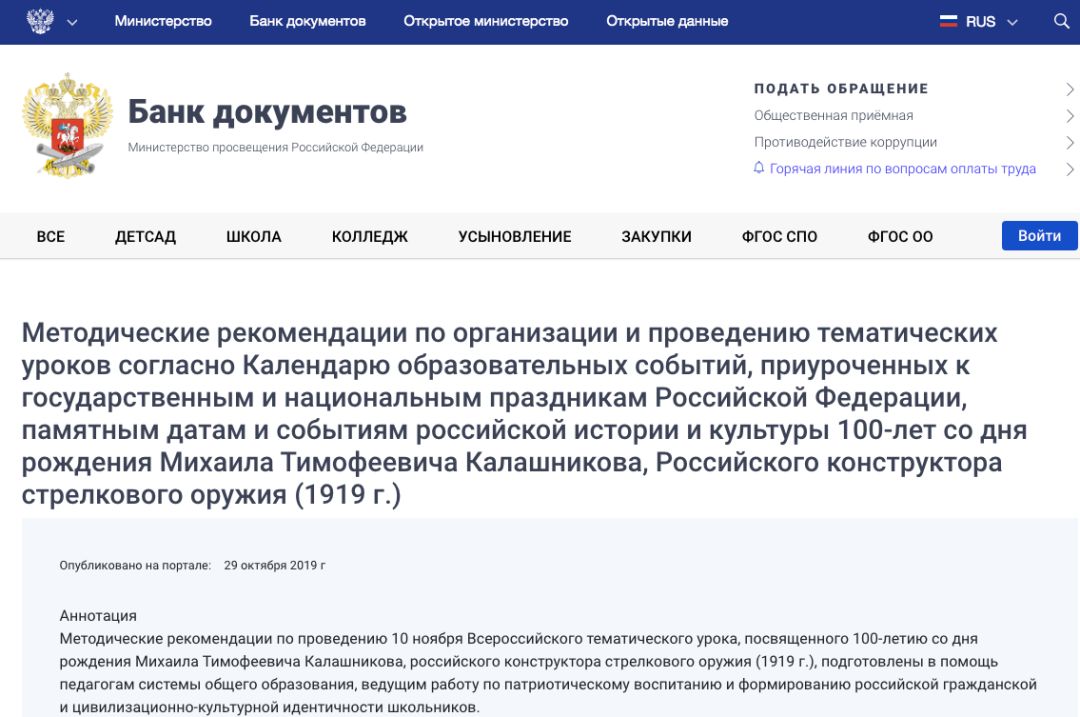Switch to the ШКОЛА category tab
Viewport: 1080px width, 717px height.
coord(253,237)
